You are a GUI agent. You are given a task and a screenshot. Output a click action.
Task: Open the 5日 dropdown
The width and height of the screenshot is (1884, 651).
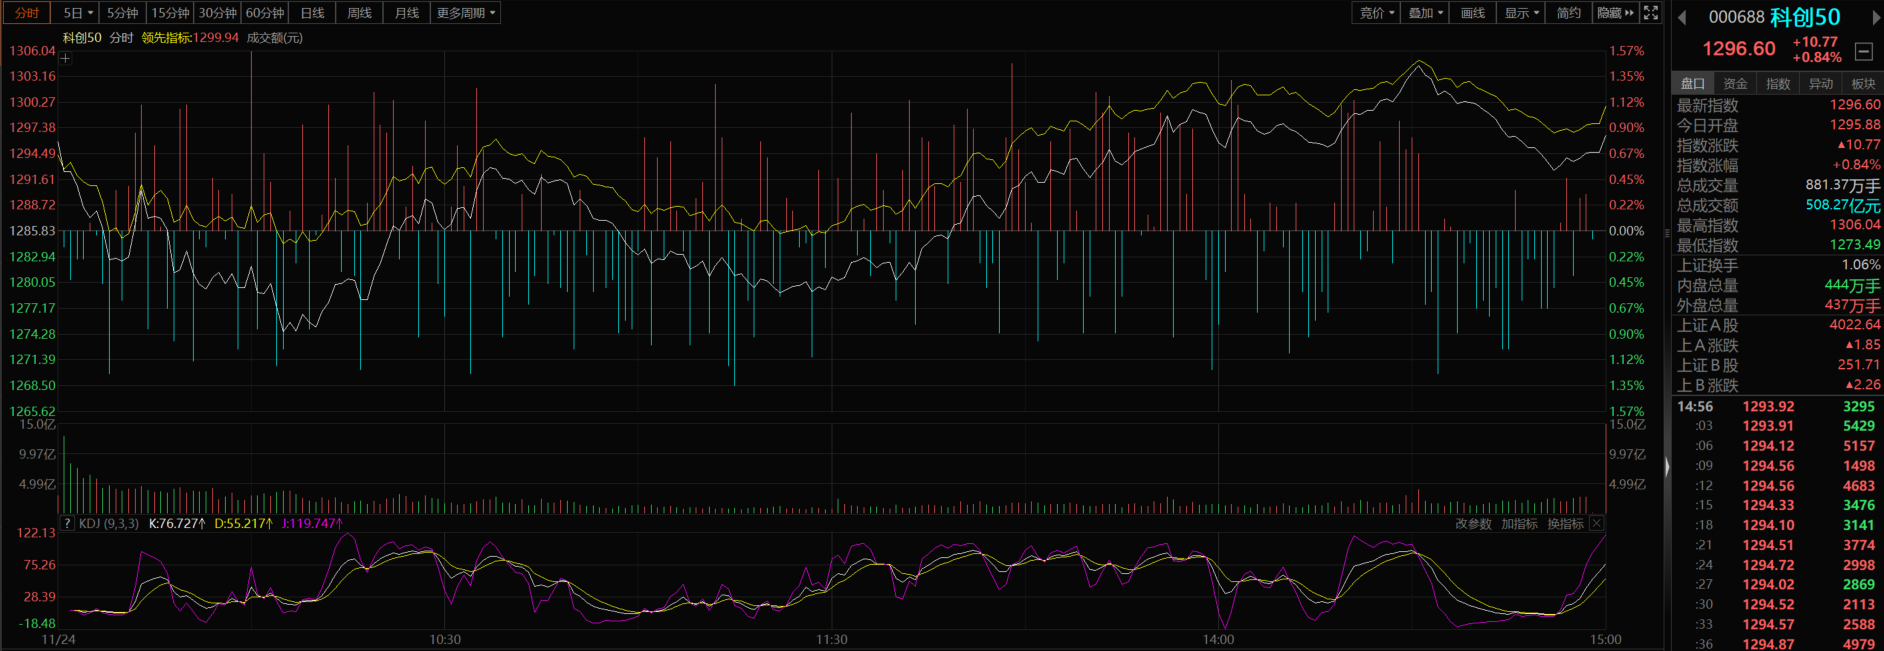[78, 13]
